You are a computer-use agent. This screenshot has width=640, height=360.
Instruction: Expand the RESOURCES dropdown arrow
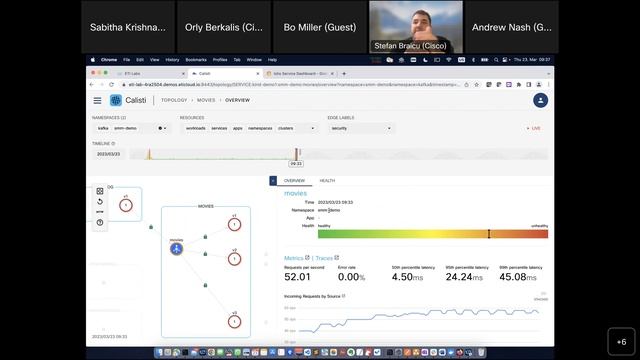[x=313, y=128]
